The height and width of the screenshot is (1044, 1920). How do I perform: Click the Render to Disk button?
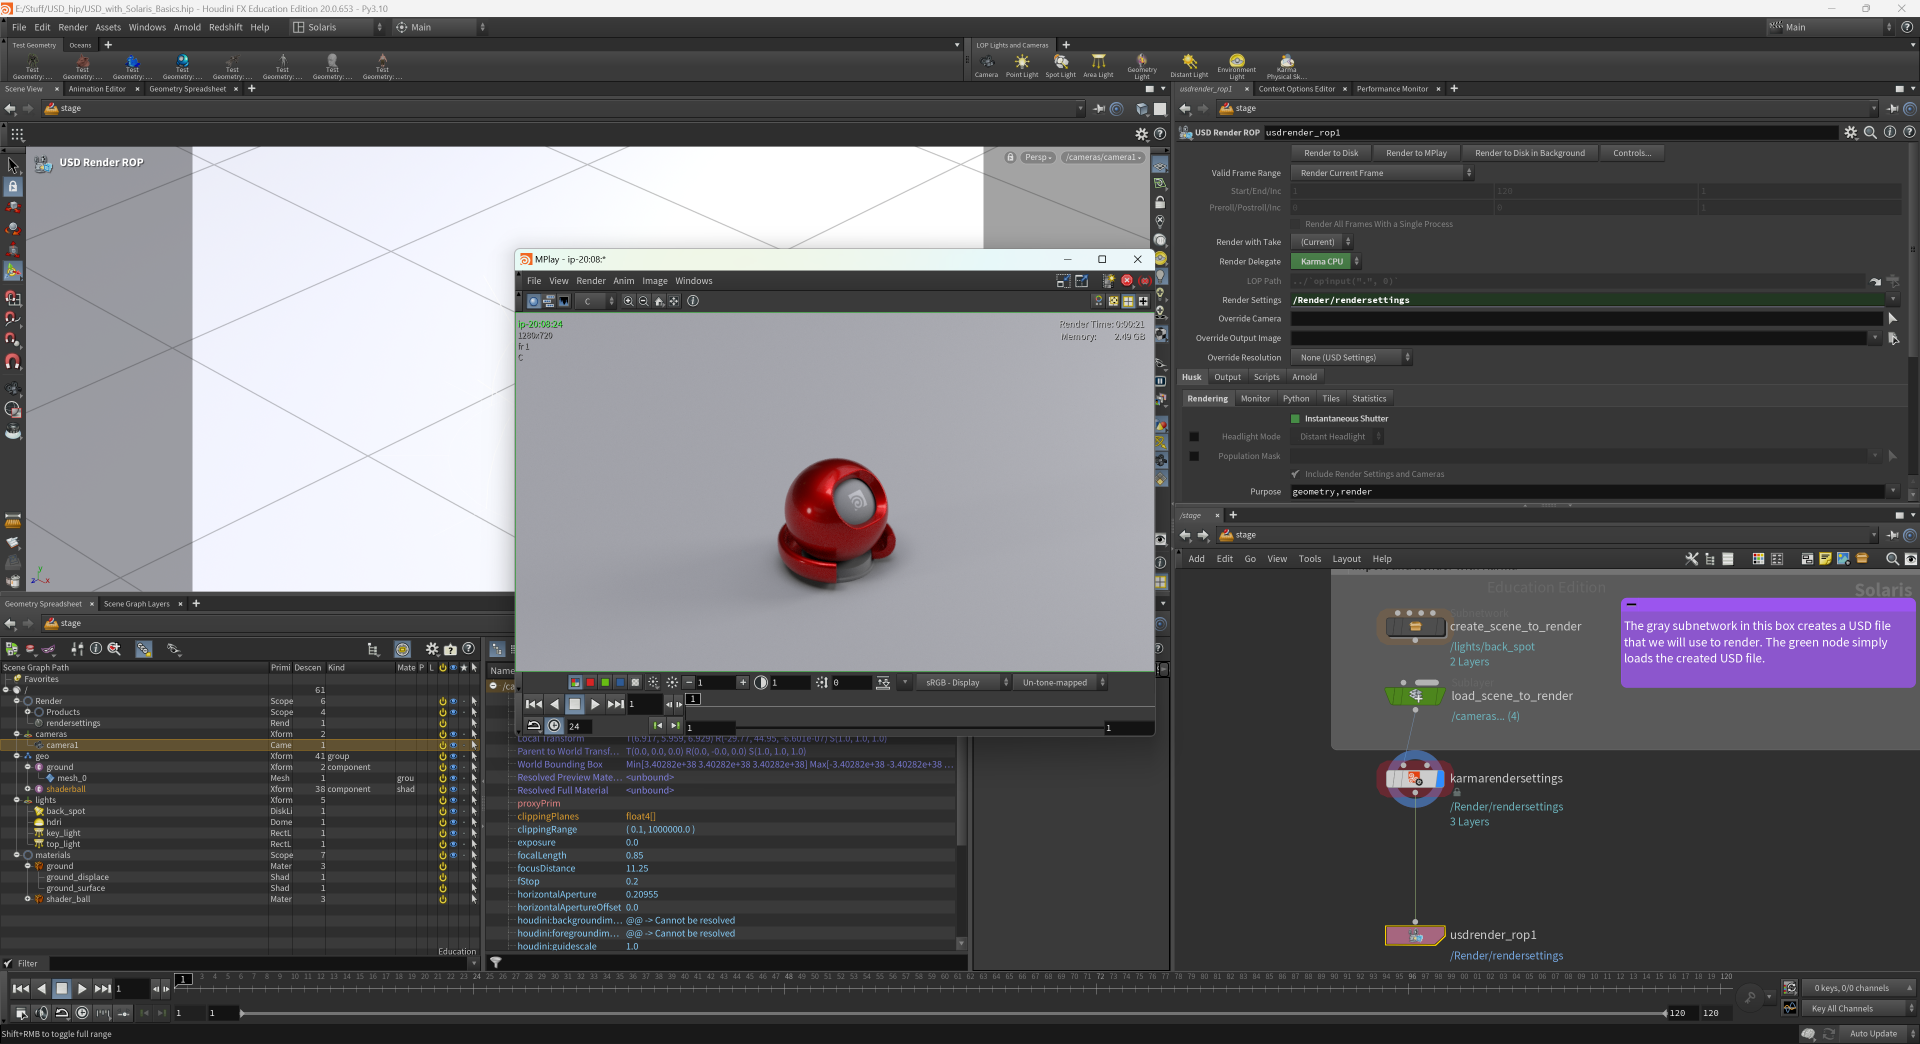coord(1331,153)
